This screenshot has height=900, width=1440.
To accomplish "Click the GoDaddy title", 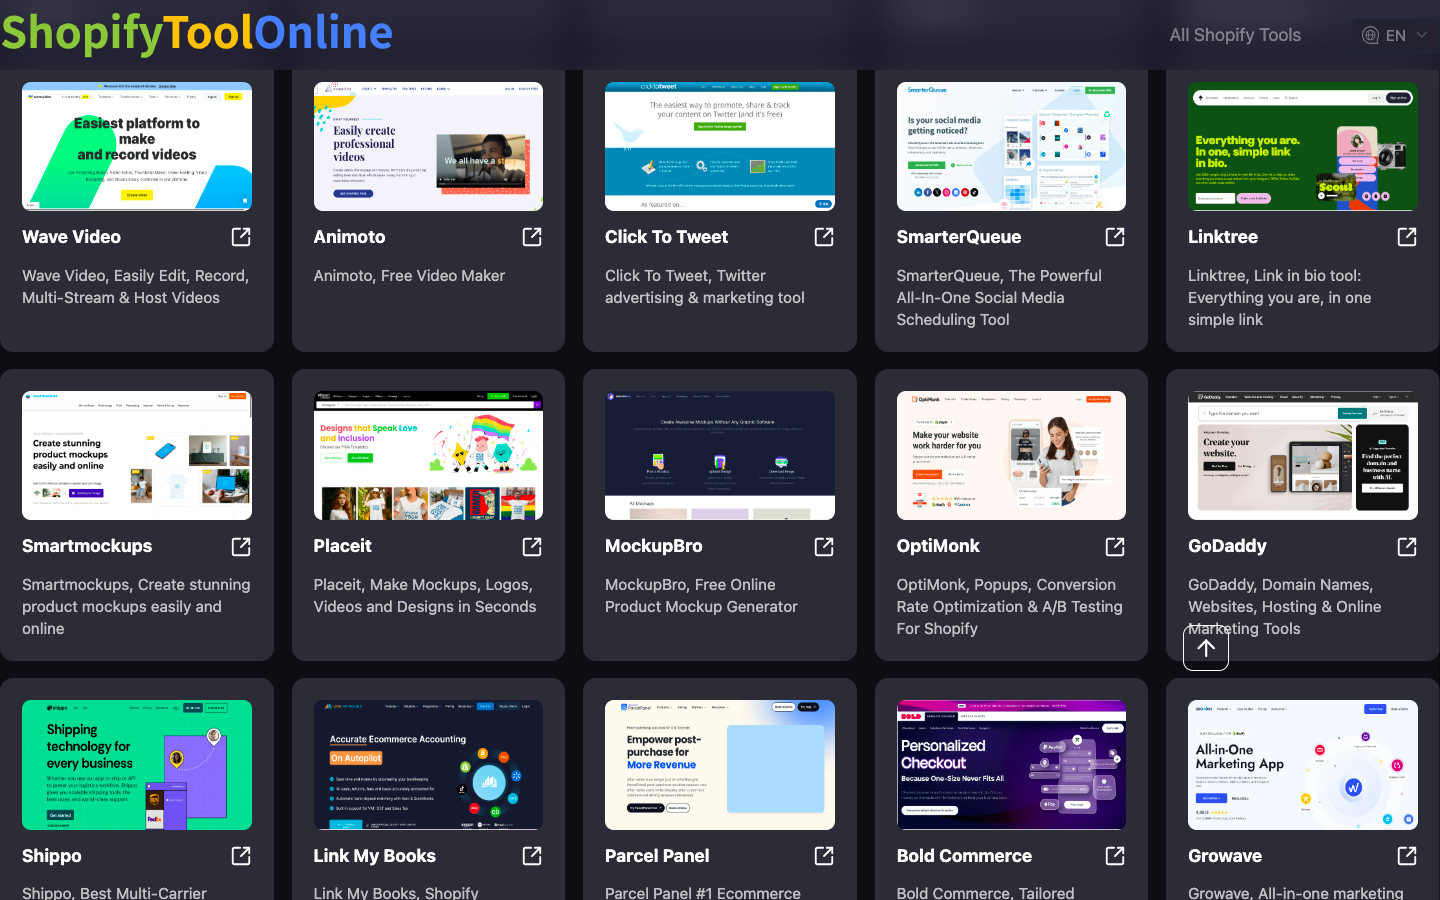I will 1227,546.
